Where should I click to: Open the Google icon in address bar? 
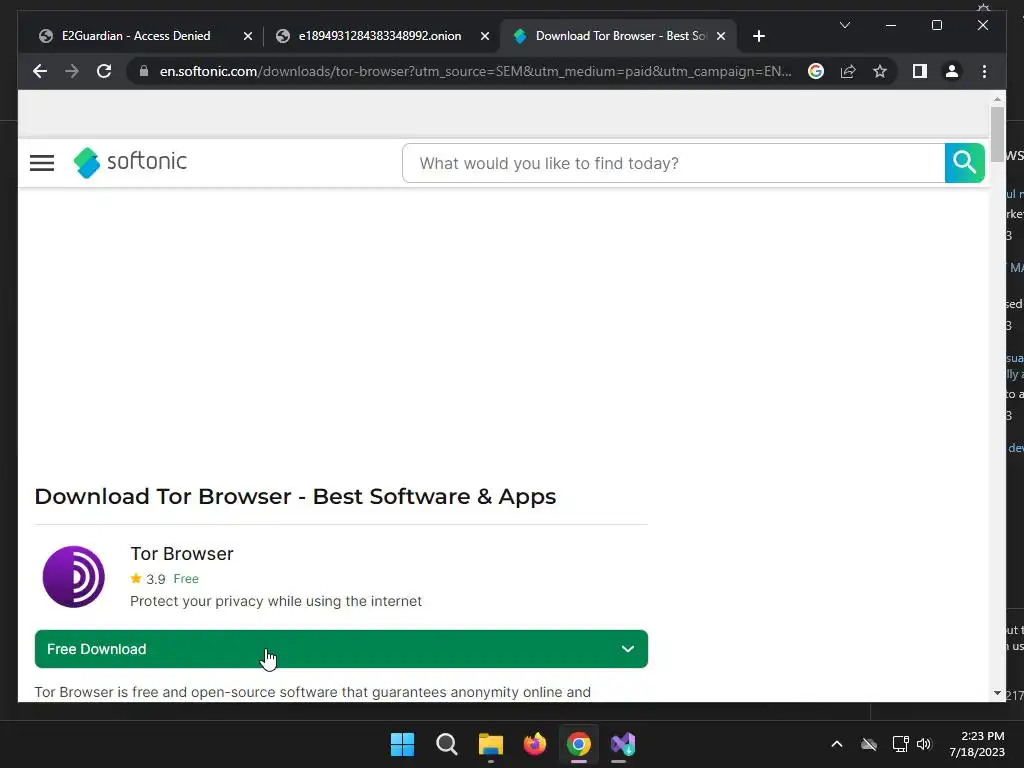point(816,71)
